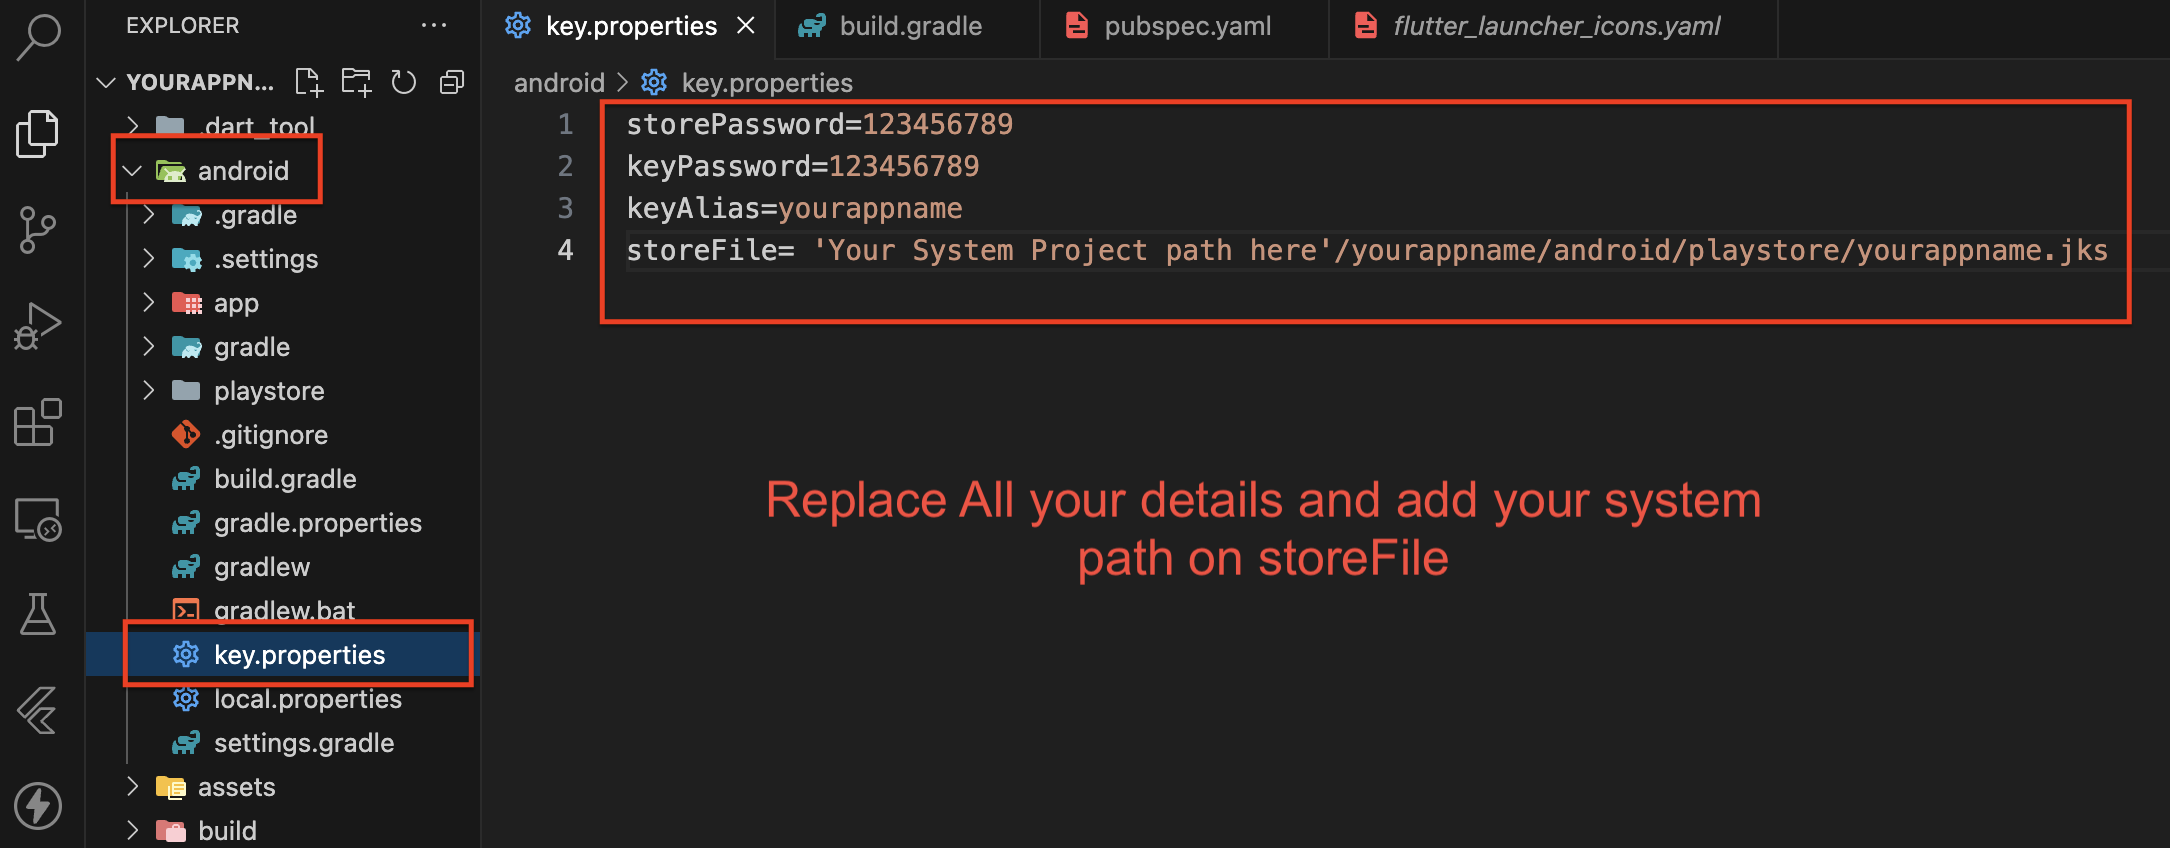Viewport: 2170px width, 848px height.
Task: Open Run and Debug view
Action: (38, 326)
